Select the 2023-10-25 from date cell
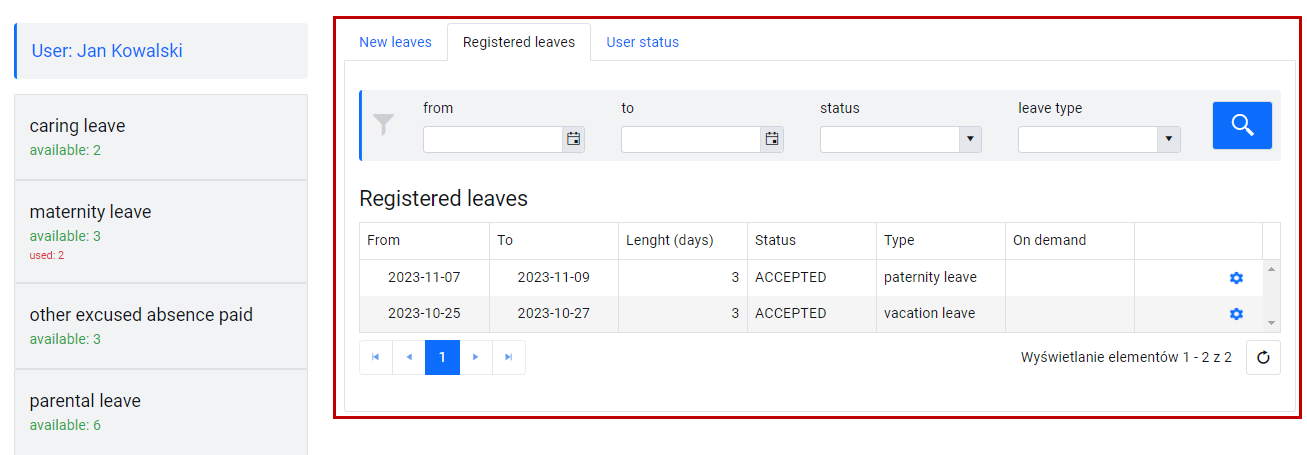1307x455 pixels. tap(424, 314)
